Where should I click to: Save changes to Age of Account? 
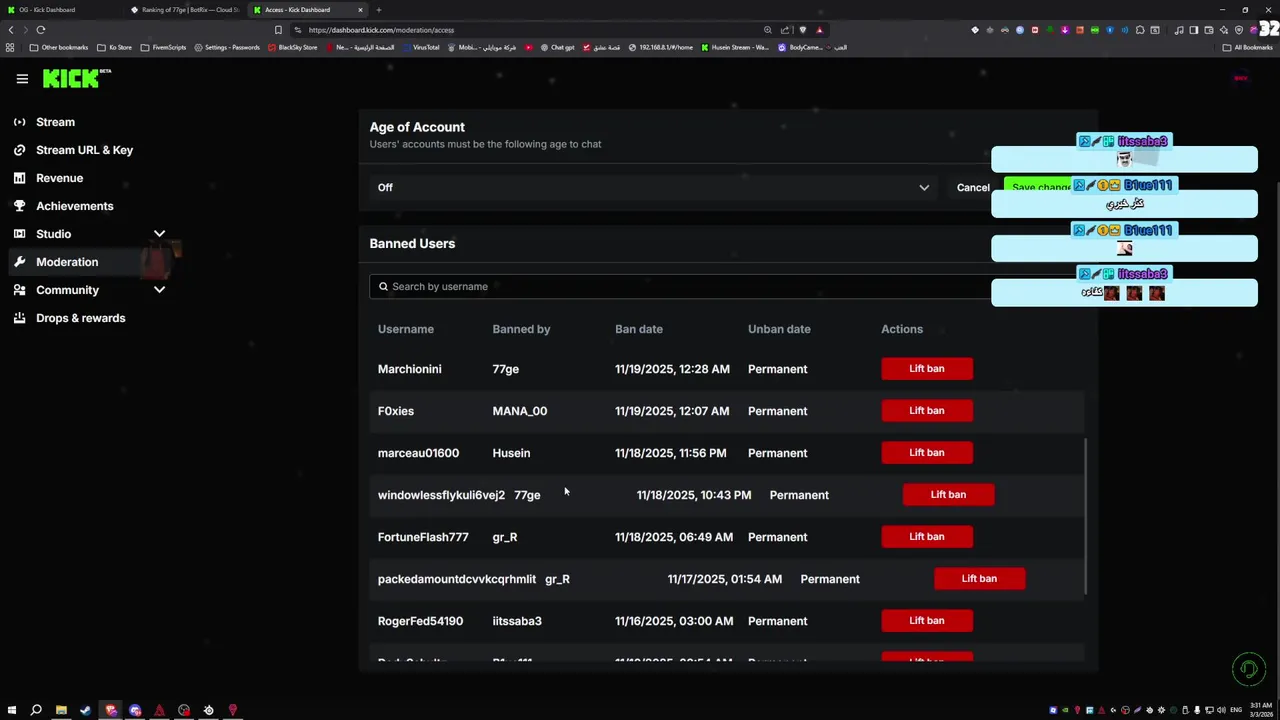1040,187
